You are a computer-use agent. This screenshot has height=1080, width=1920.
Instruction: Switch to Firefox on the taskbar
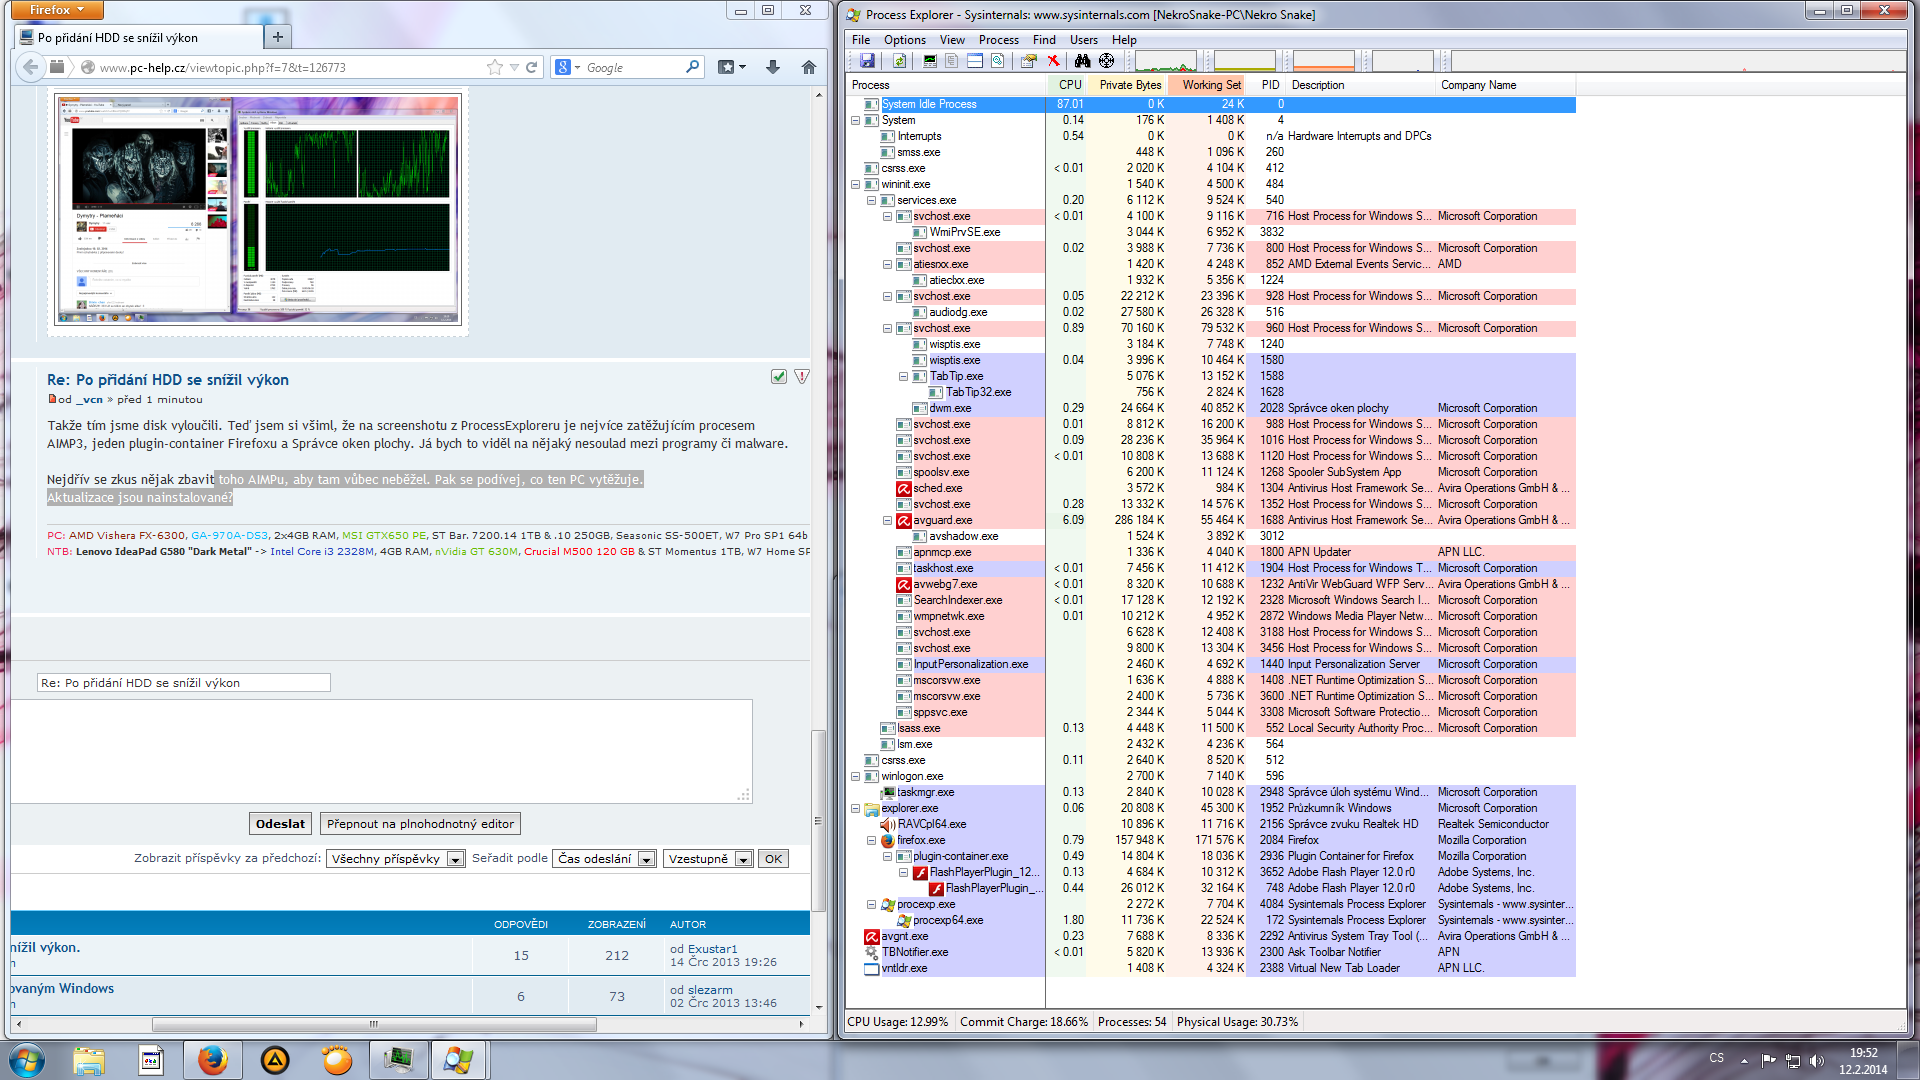click(x=212, y=1060)
